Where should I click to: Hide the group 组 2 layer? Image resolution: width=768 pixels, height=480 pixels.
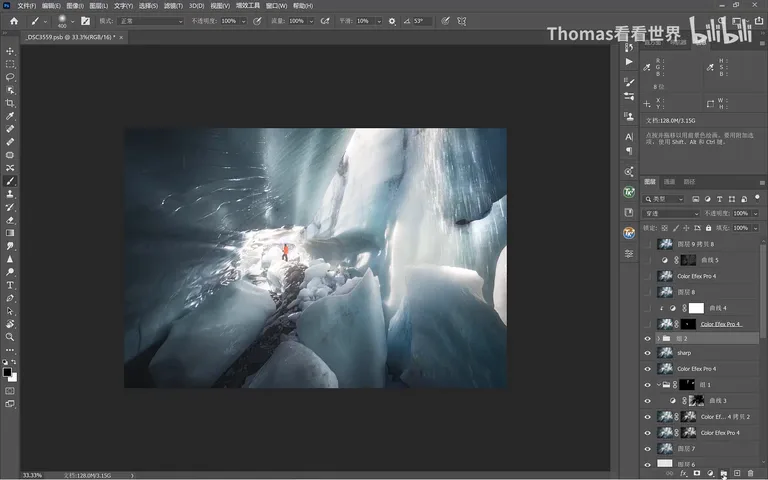(x=648, y=338)
